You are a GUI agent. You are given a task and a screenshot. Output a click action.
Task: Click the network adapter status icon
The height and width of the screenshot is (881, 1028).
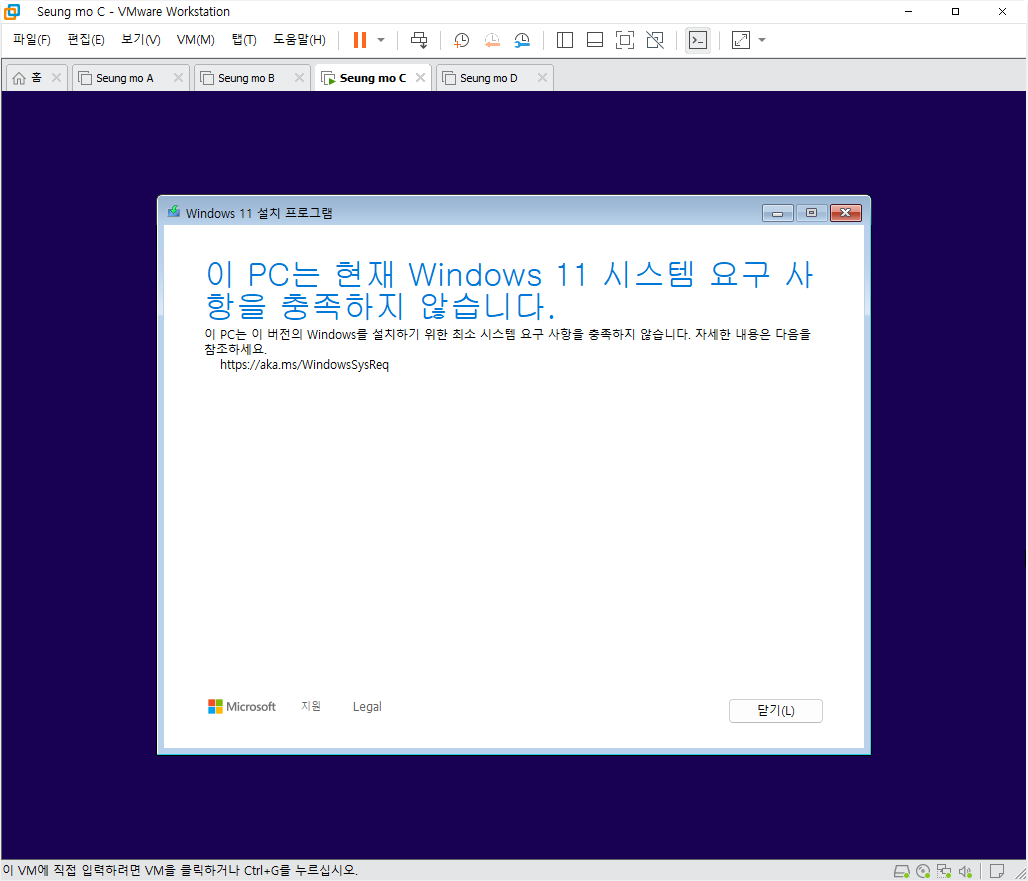point(944,871)
